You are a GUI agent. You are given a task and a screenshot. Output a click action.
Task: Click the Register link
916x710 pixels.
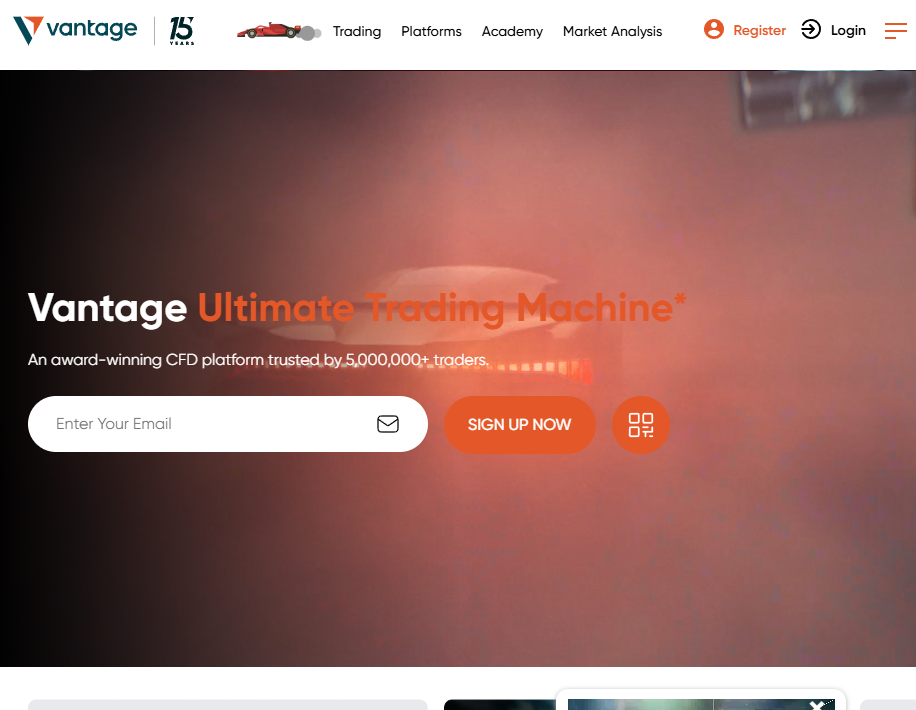pyautogui.click(x=759, y=30)
